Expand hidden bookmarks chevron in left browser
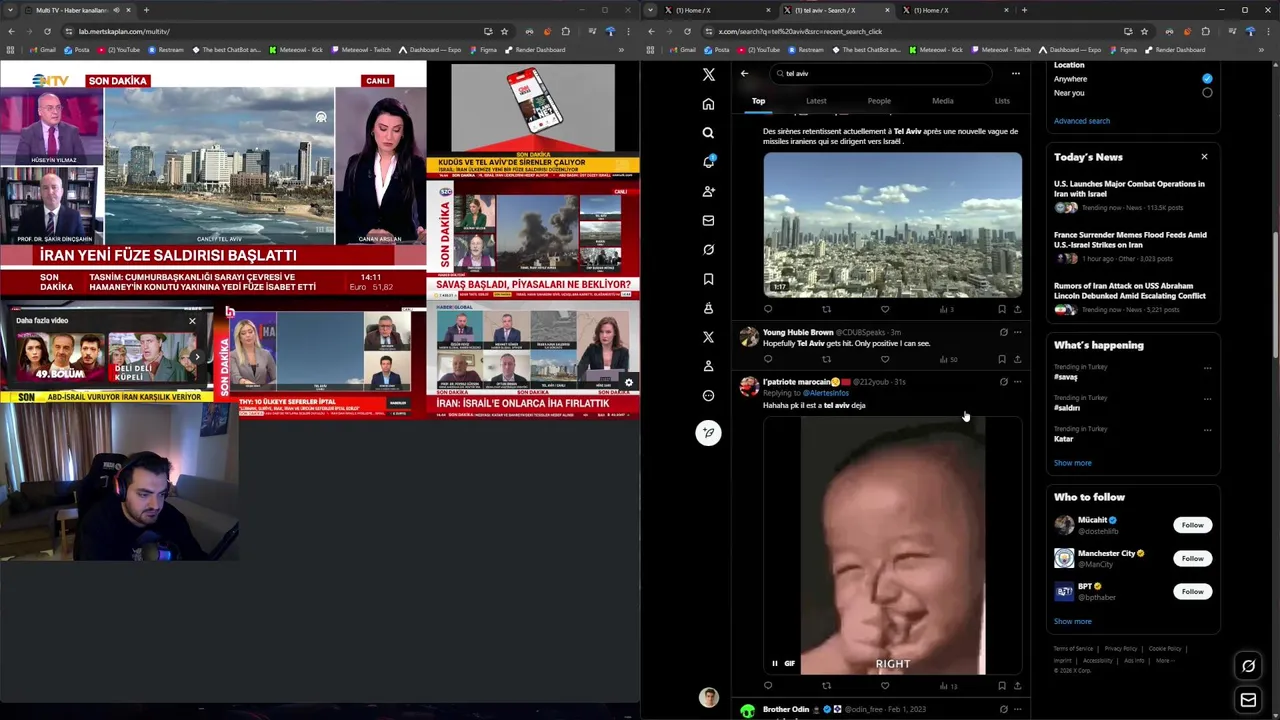The height and width of the screenshot is (720, 1280). (x=621, y=50)
